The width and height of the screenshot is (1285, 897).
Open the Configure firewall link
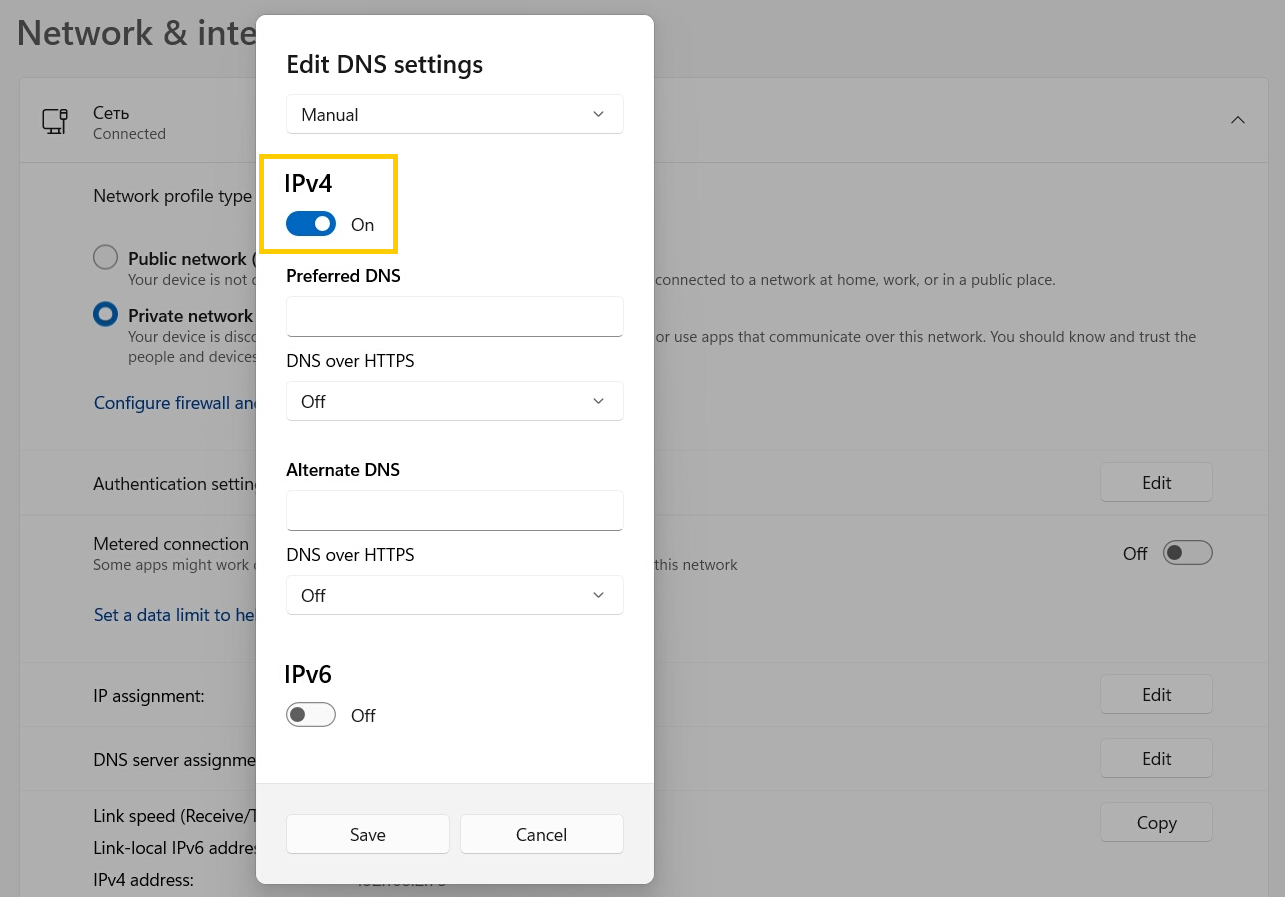pos(175,402)
